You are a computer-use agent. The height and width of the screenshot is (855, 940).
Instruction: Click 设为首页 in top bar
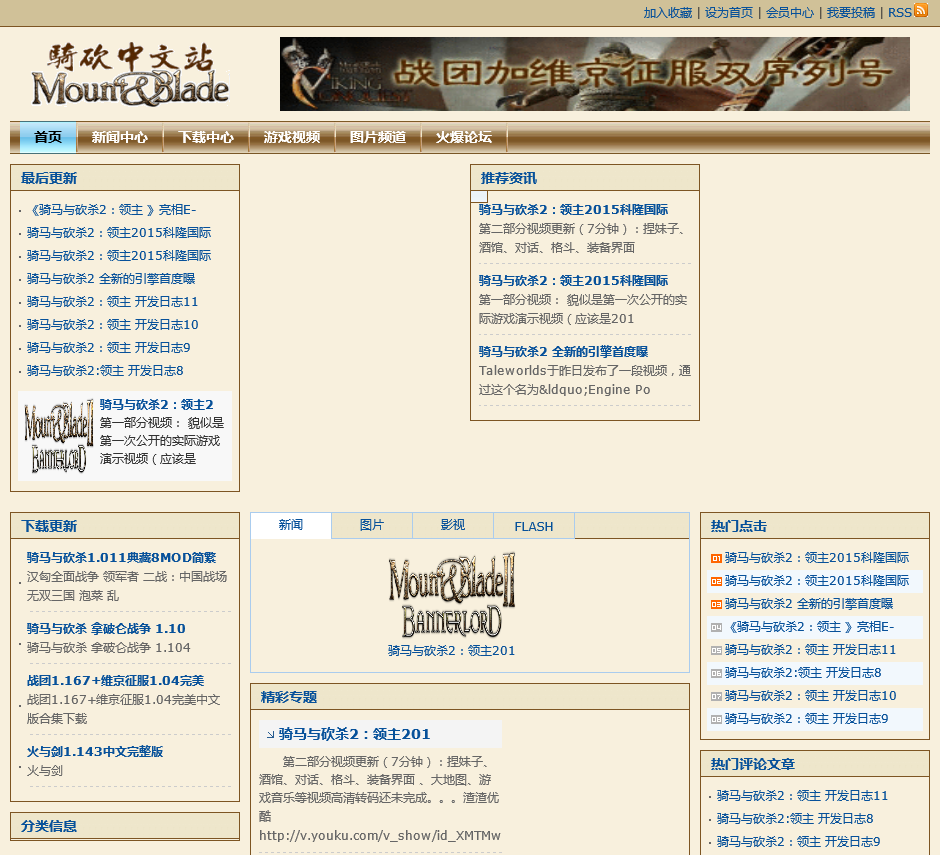click(x=729, y=13)
